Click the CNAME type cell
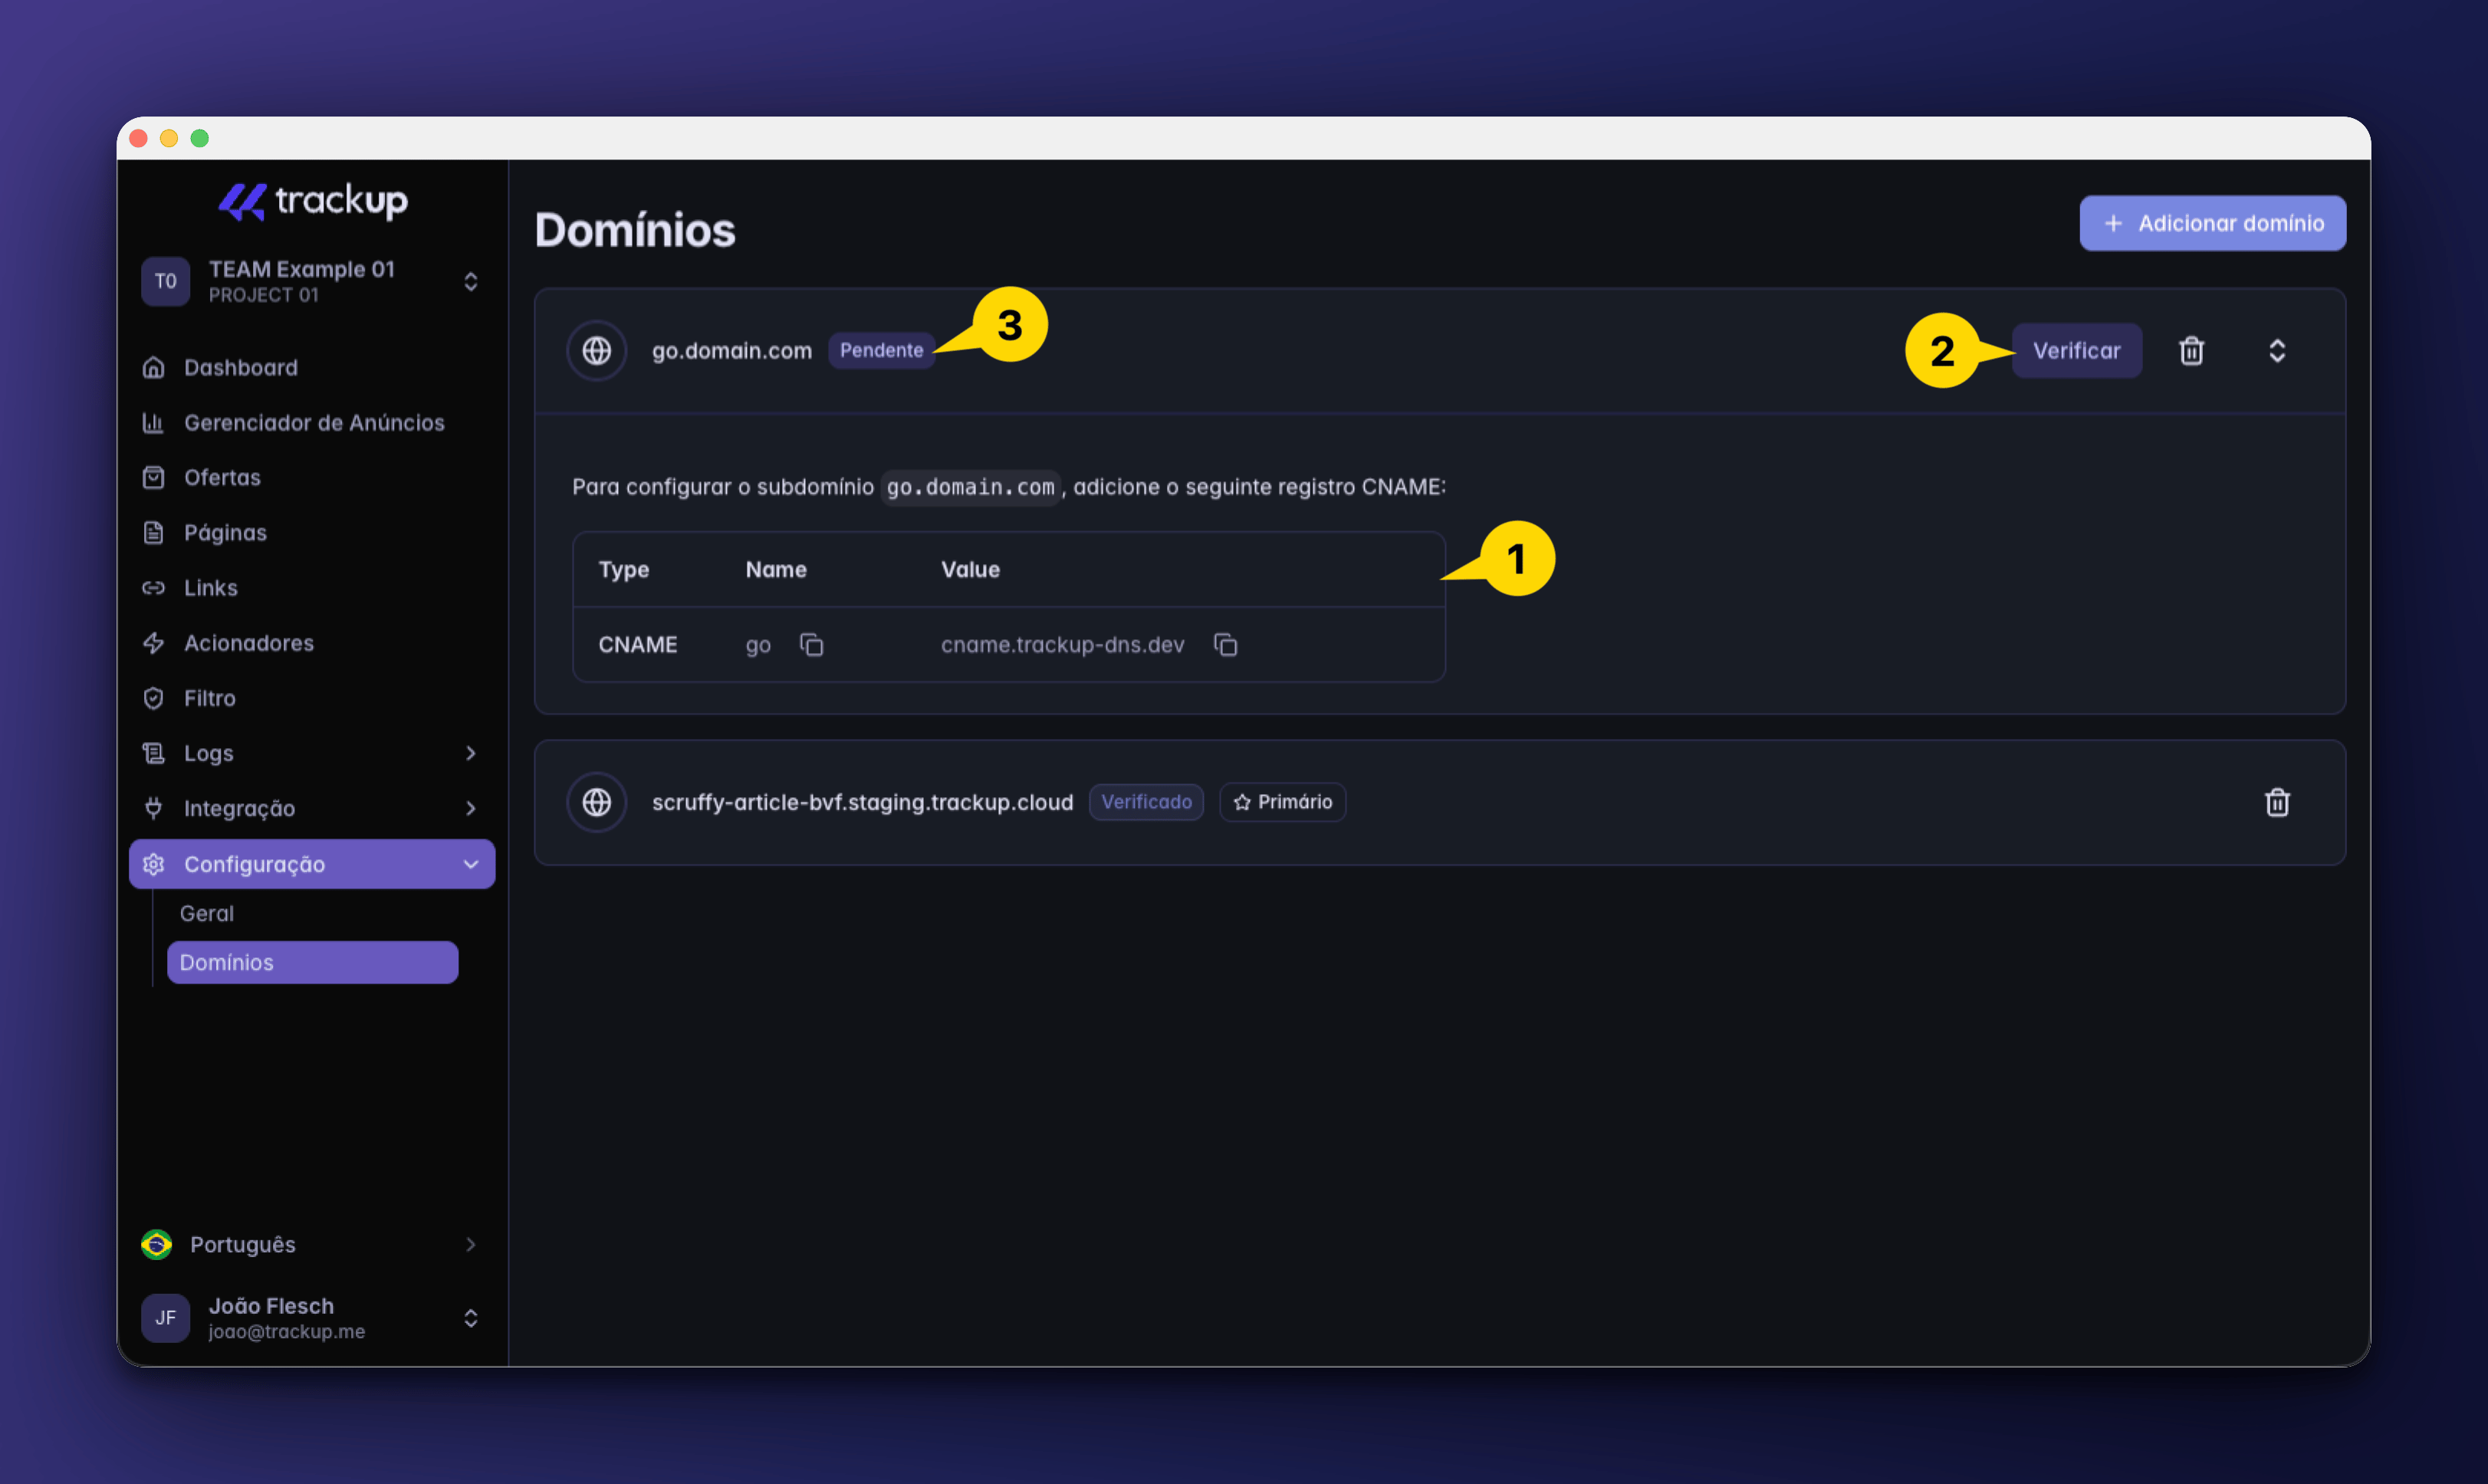The width and height of the screenshot is (2488, 1484). 637,645
